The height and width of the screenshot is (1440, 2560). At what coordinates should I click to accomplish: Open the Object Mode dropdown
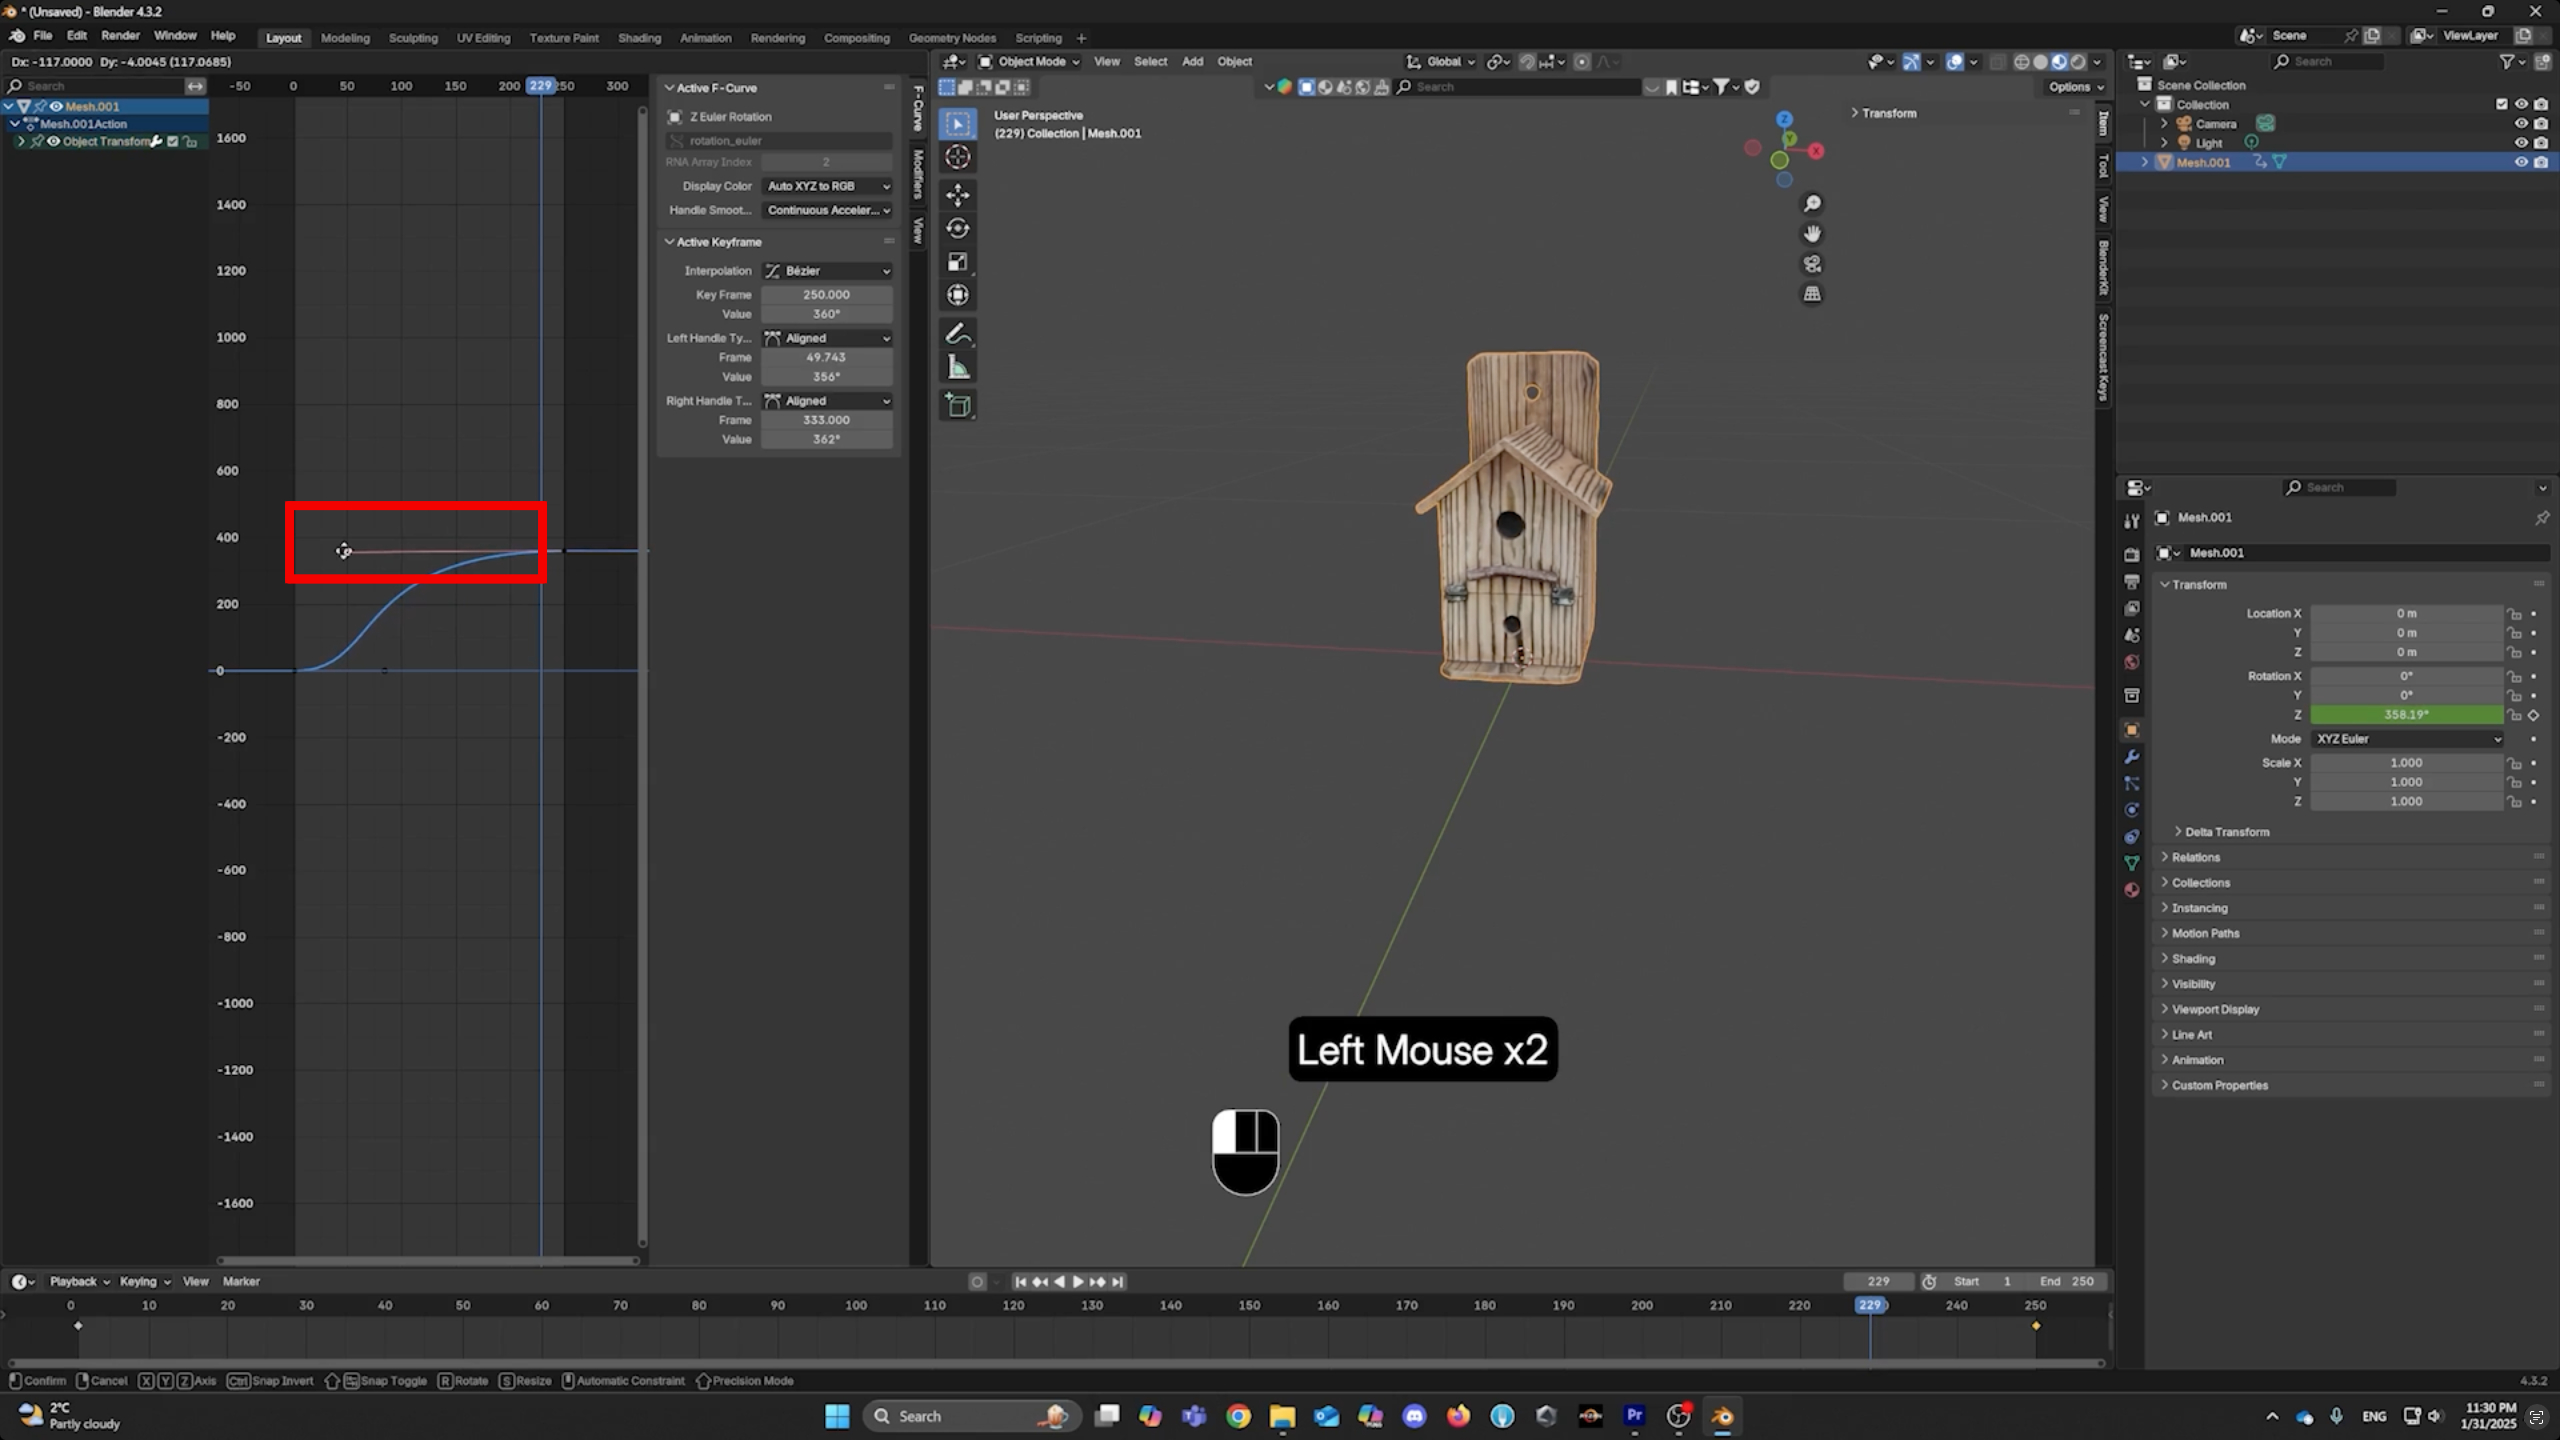point(1030,61)
